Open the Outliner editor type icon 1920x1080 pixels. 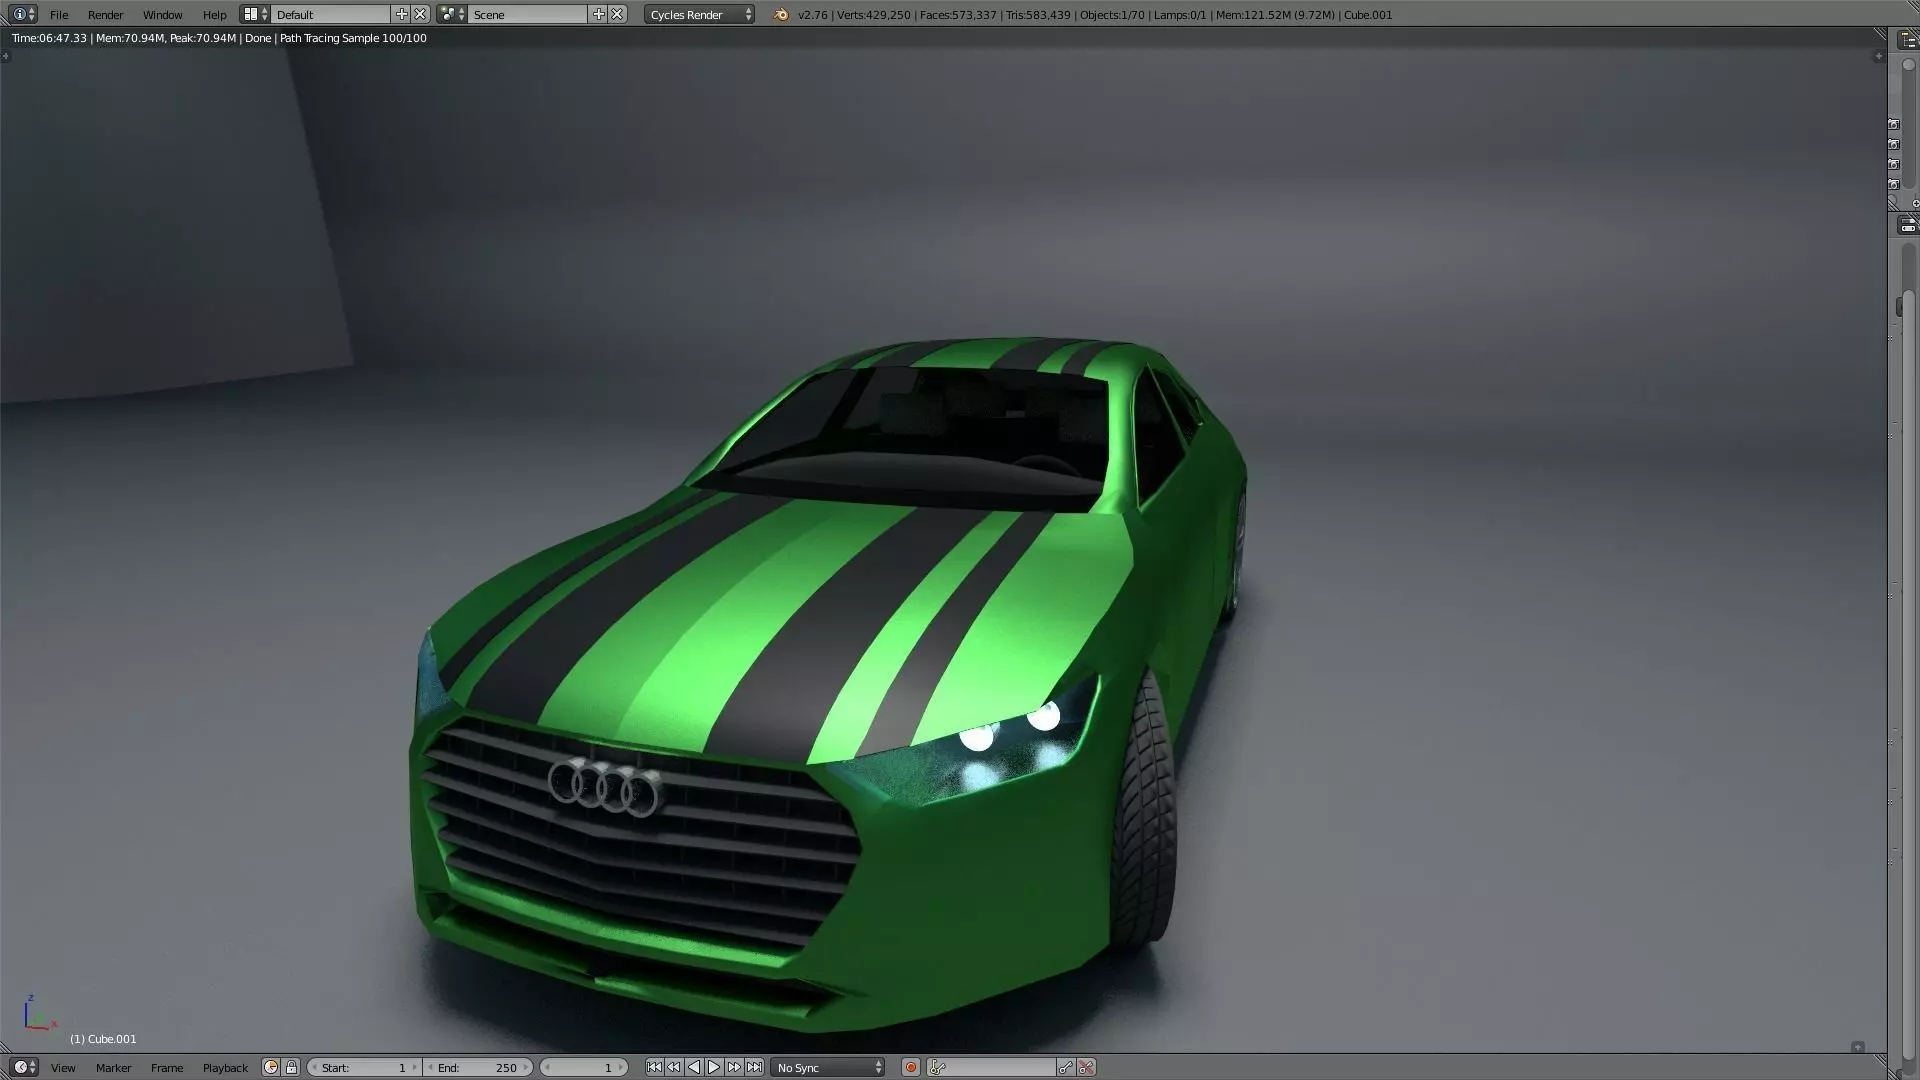click(x=1908, y=40)
